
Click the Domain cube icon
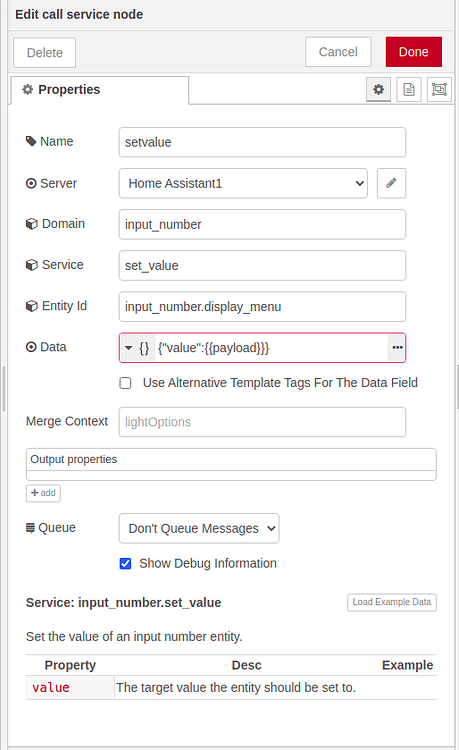32,224
